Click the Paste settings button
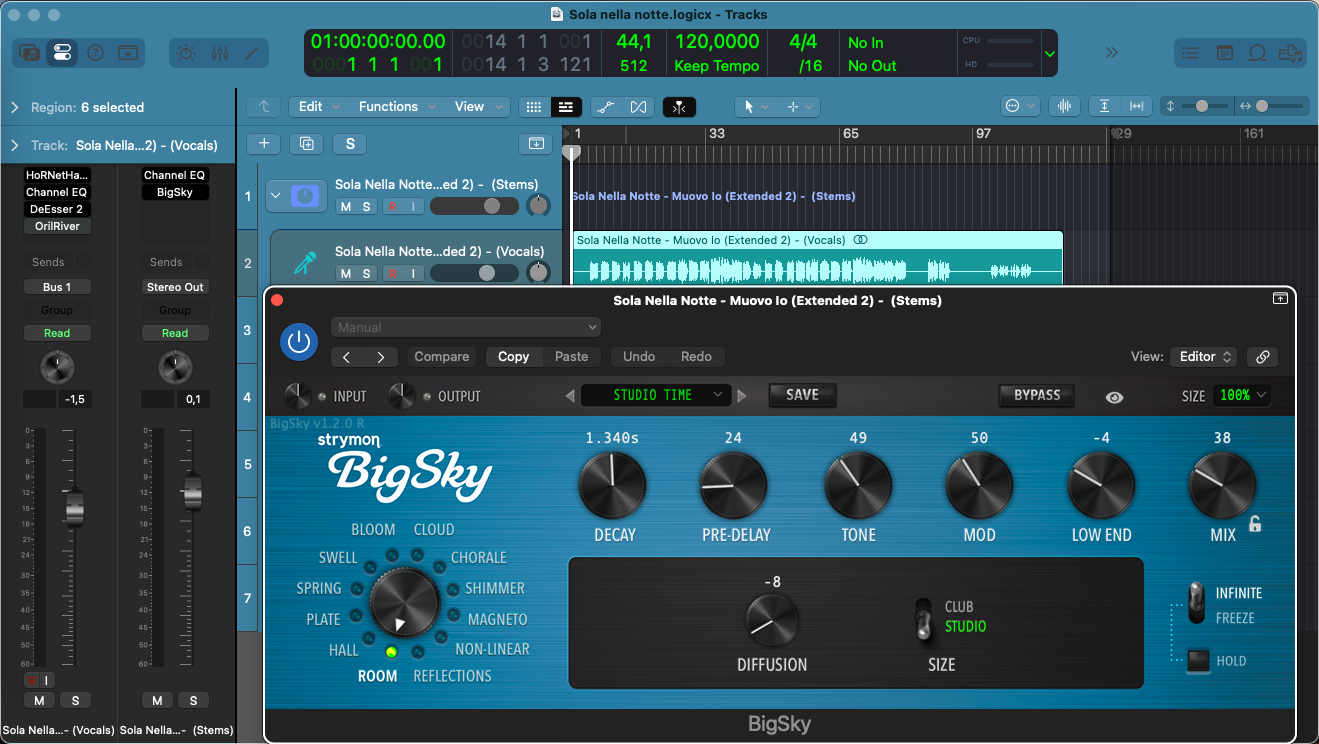1319x744 pixels. coord(572,357)
